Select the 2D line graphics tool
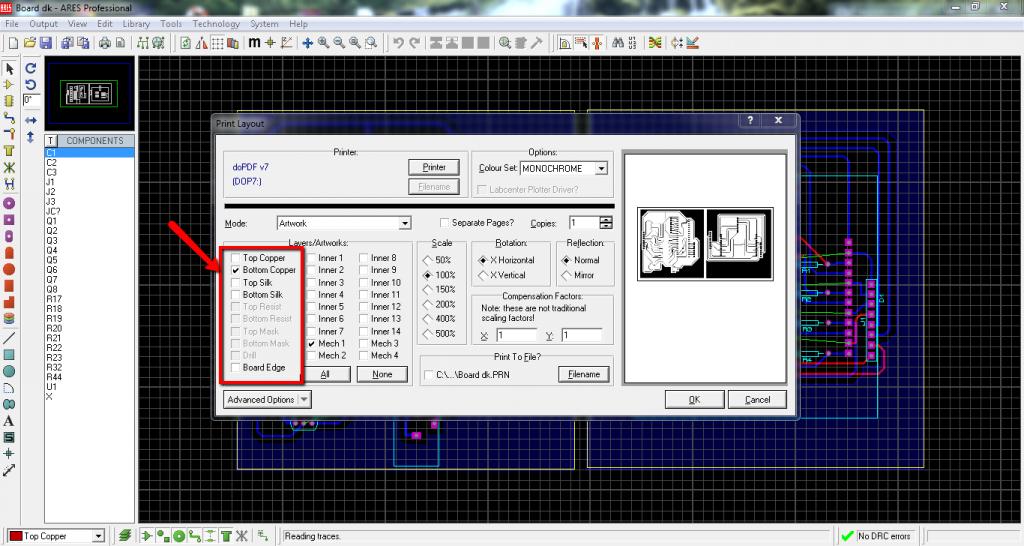The image size is (1024, 546). click(9, 339)
